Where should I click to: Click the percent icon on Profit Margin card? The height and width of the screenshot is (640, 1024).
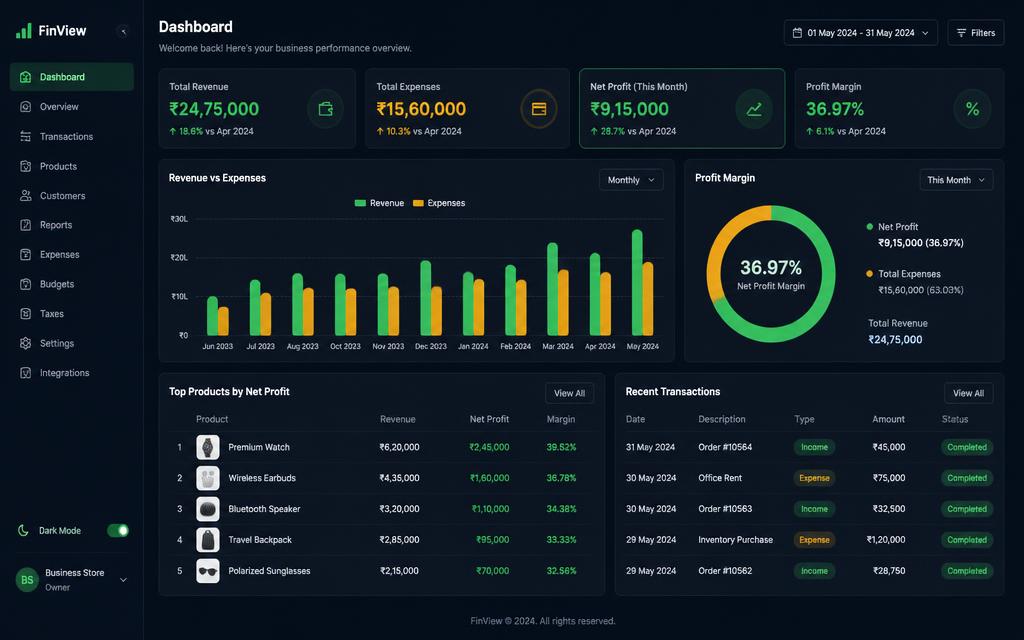tap(972, 108)
